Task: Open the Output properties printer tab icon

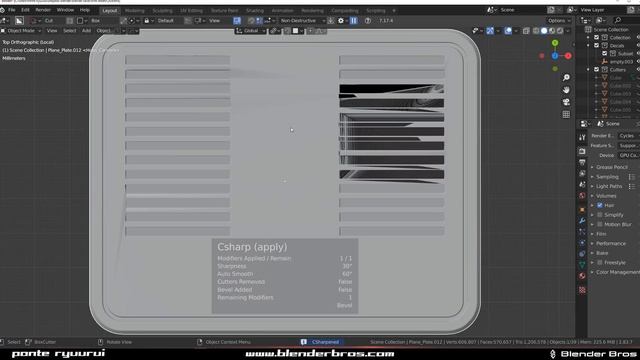Action: [582, 162]
